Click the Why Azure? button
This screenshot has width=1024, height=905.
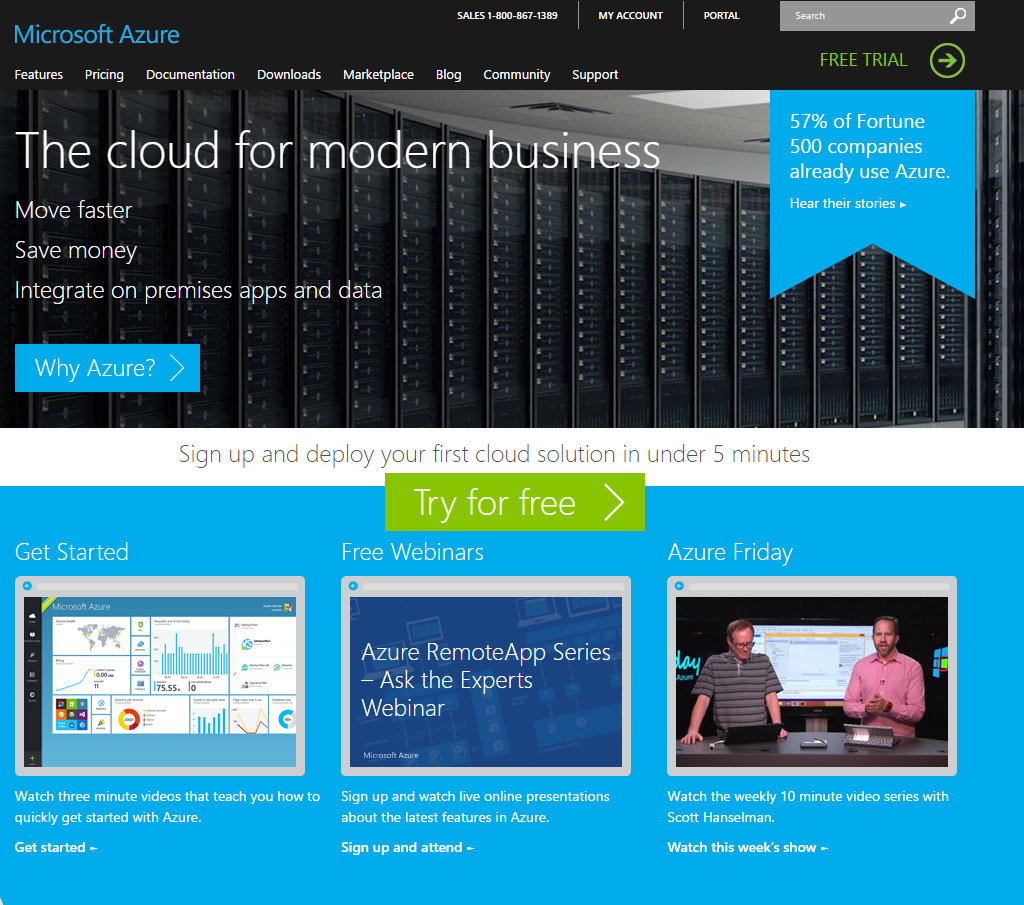[x=107, y=368]
